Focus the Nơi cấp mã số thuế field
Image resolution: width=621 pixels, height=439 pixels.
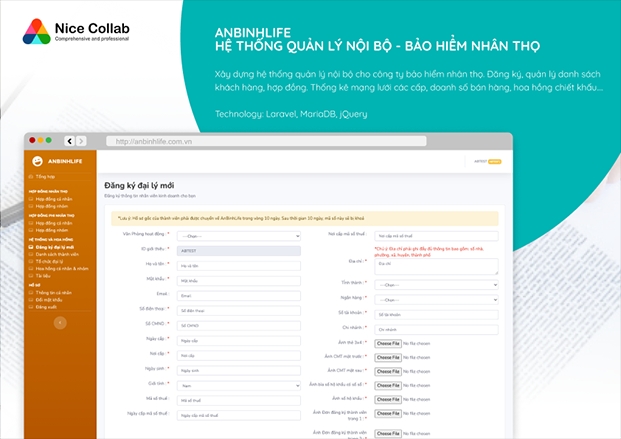point(436,236)
